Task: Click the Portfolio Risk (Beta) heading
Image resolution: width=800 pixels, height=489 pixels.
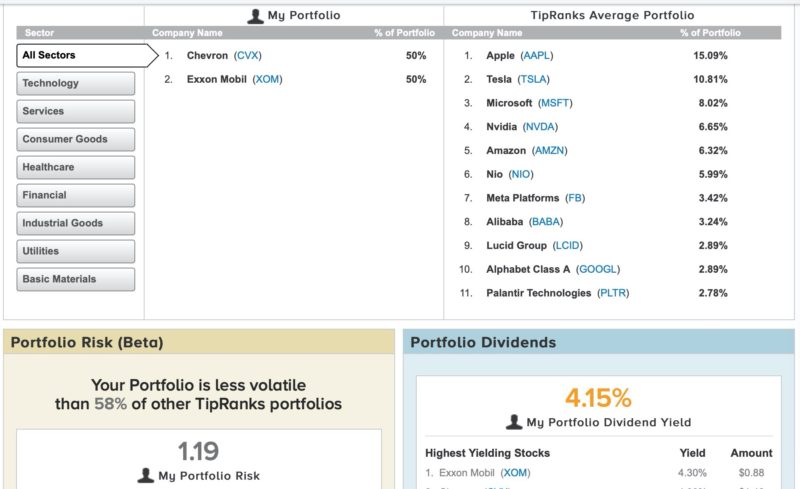Action: (x=87, y=342)
